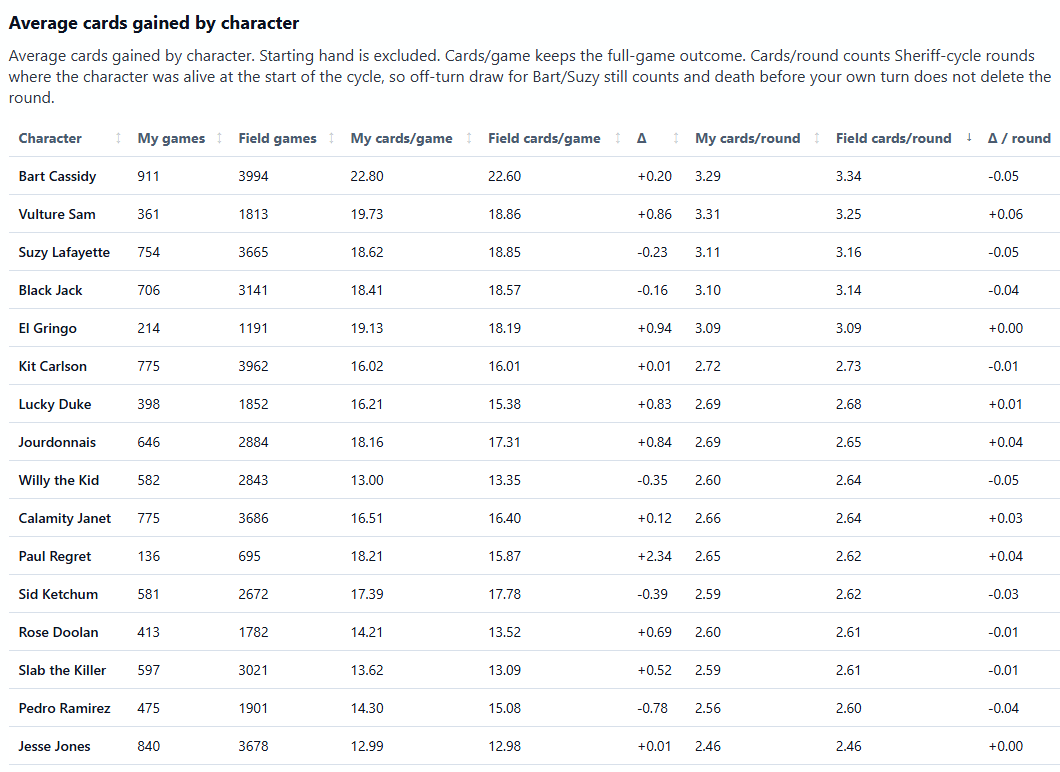
Task: Click the Average cards gained heading
Action: coord(153,23)
